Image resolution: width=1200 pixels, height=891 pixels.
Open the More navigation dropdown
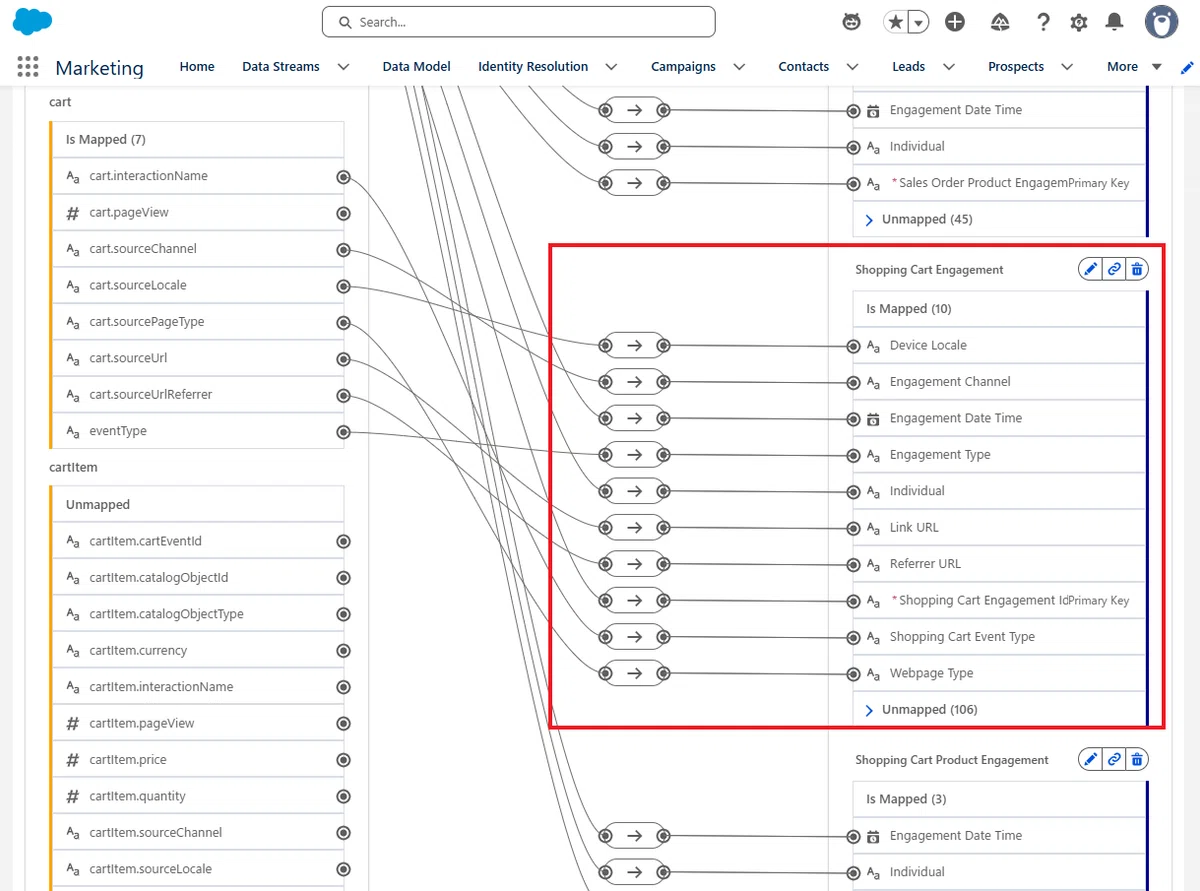click(x=1134, y=67)
